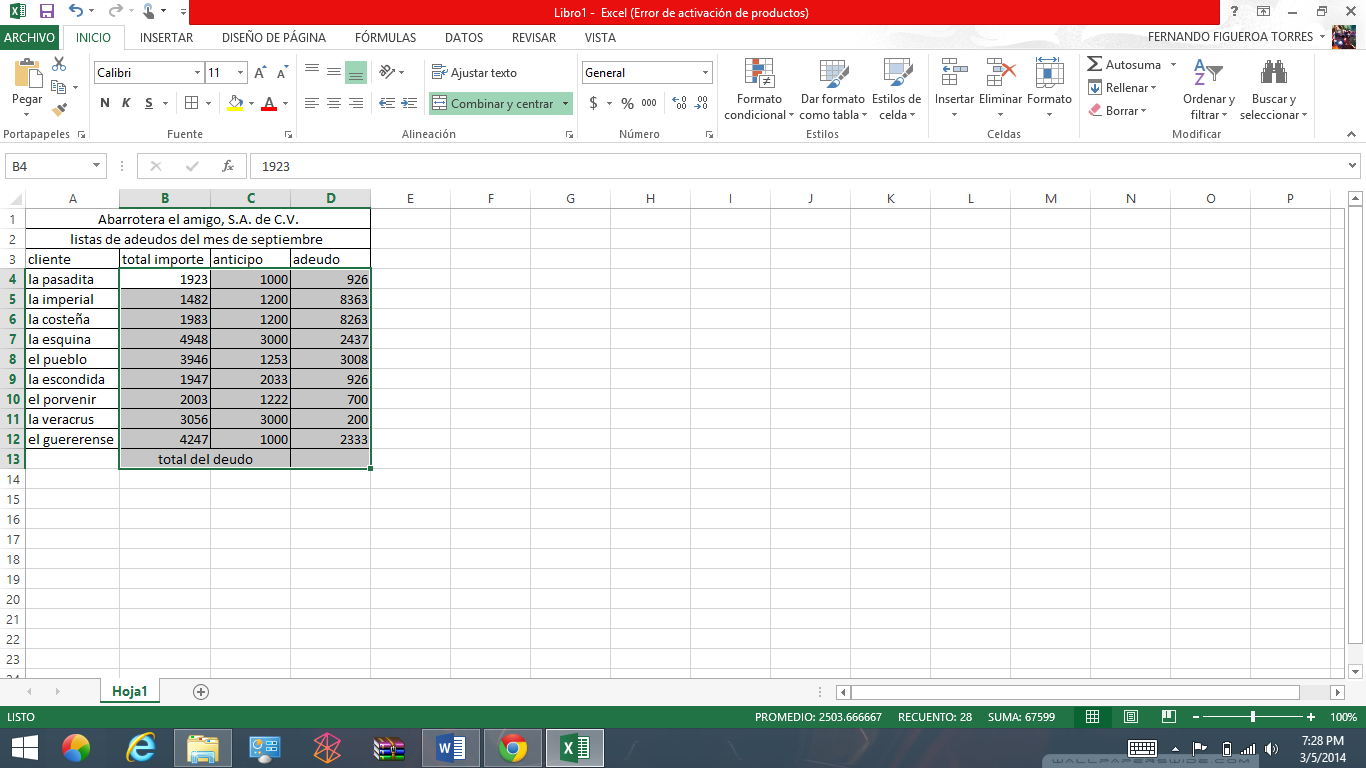Open Formato condicional
The height and width of the screenshot is (768, 1366).
coord(758,88)
